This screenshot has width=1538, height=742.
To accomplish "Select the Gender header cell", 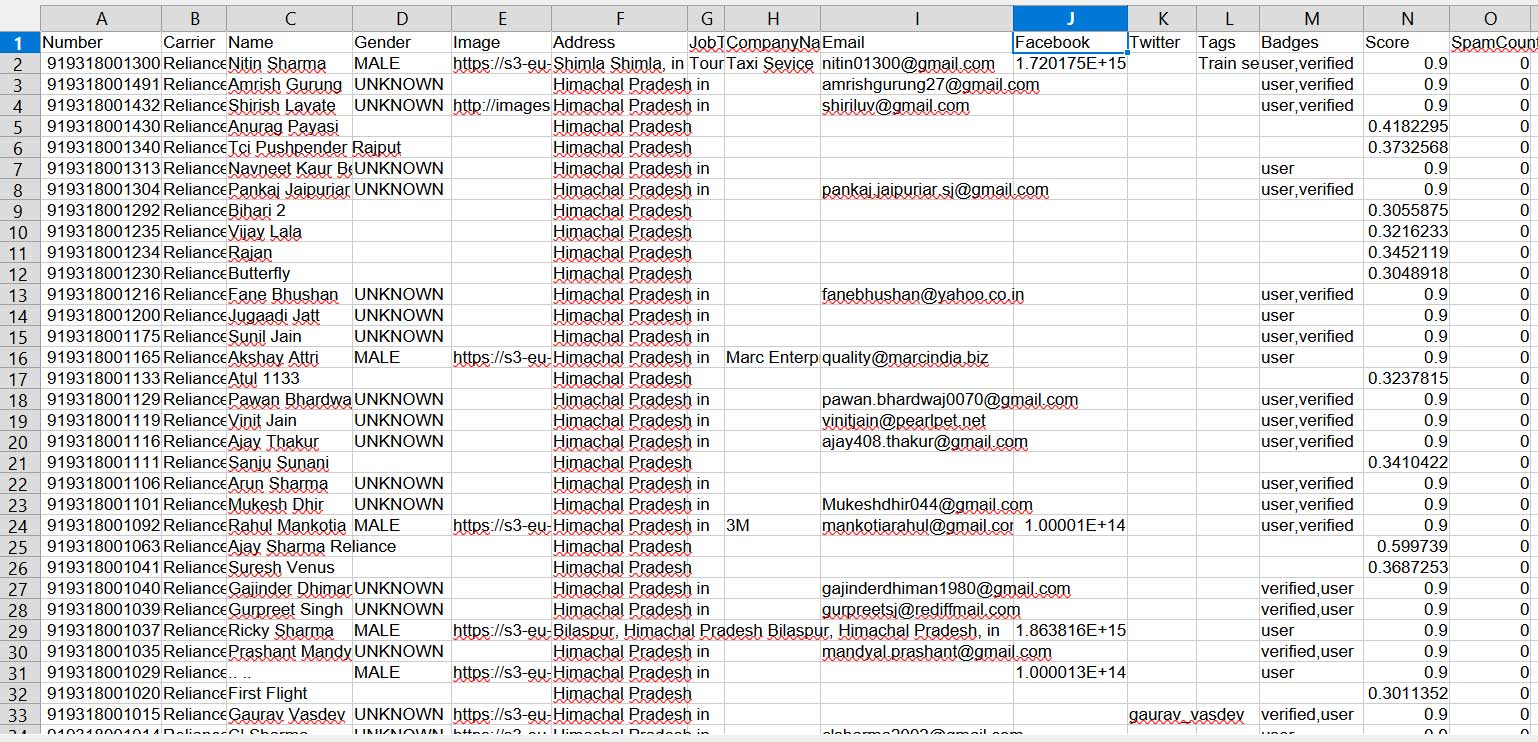I will point(401,42).
